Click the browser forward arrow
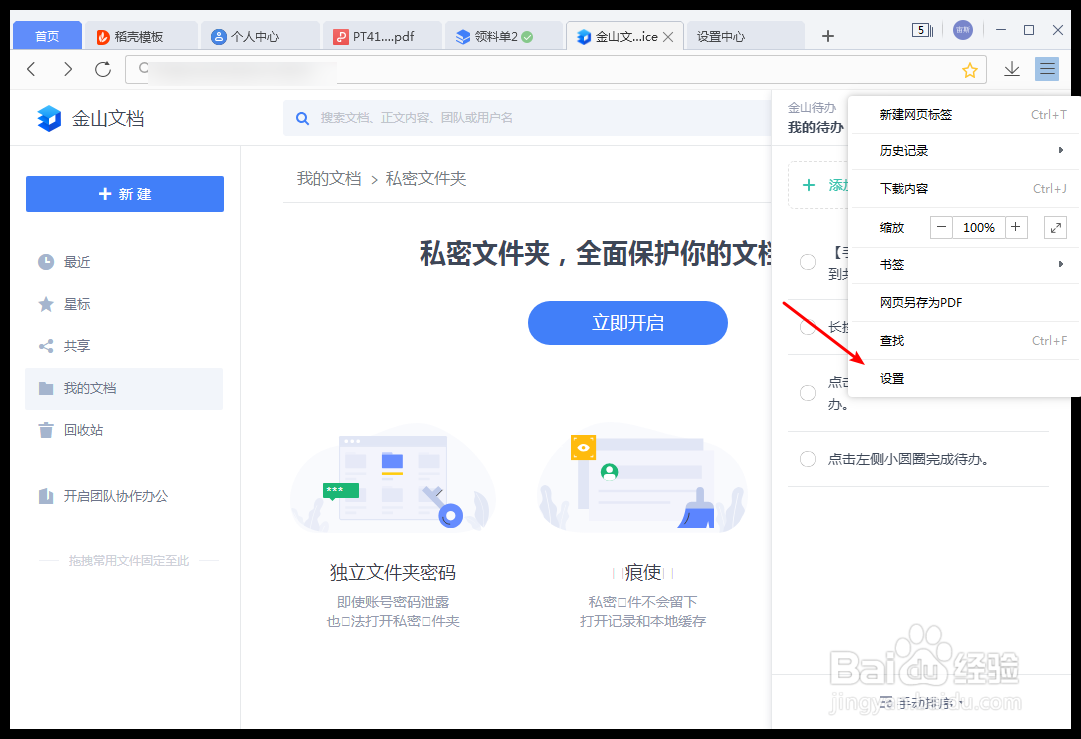 click(x=68, y=69)
